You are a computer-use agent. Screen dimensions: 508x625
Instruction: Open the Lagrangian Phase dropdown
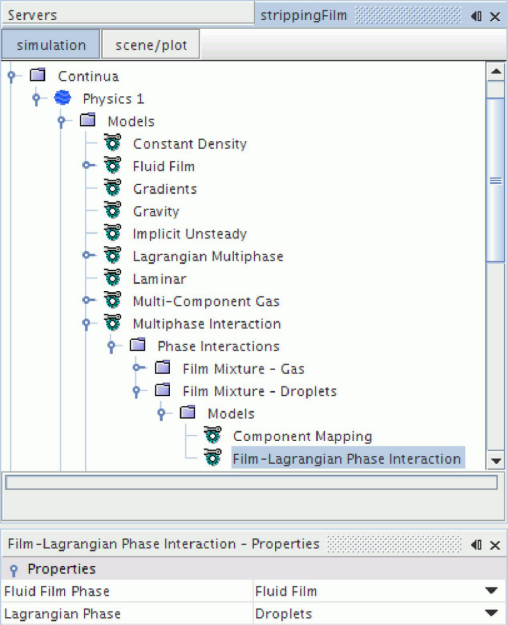(x=492, y=613)
